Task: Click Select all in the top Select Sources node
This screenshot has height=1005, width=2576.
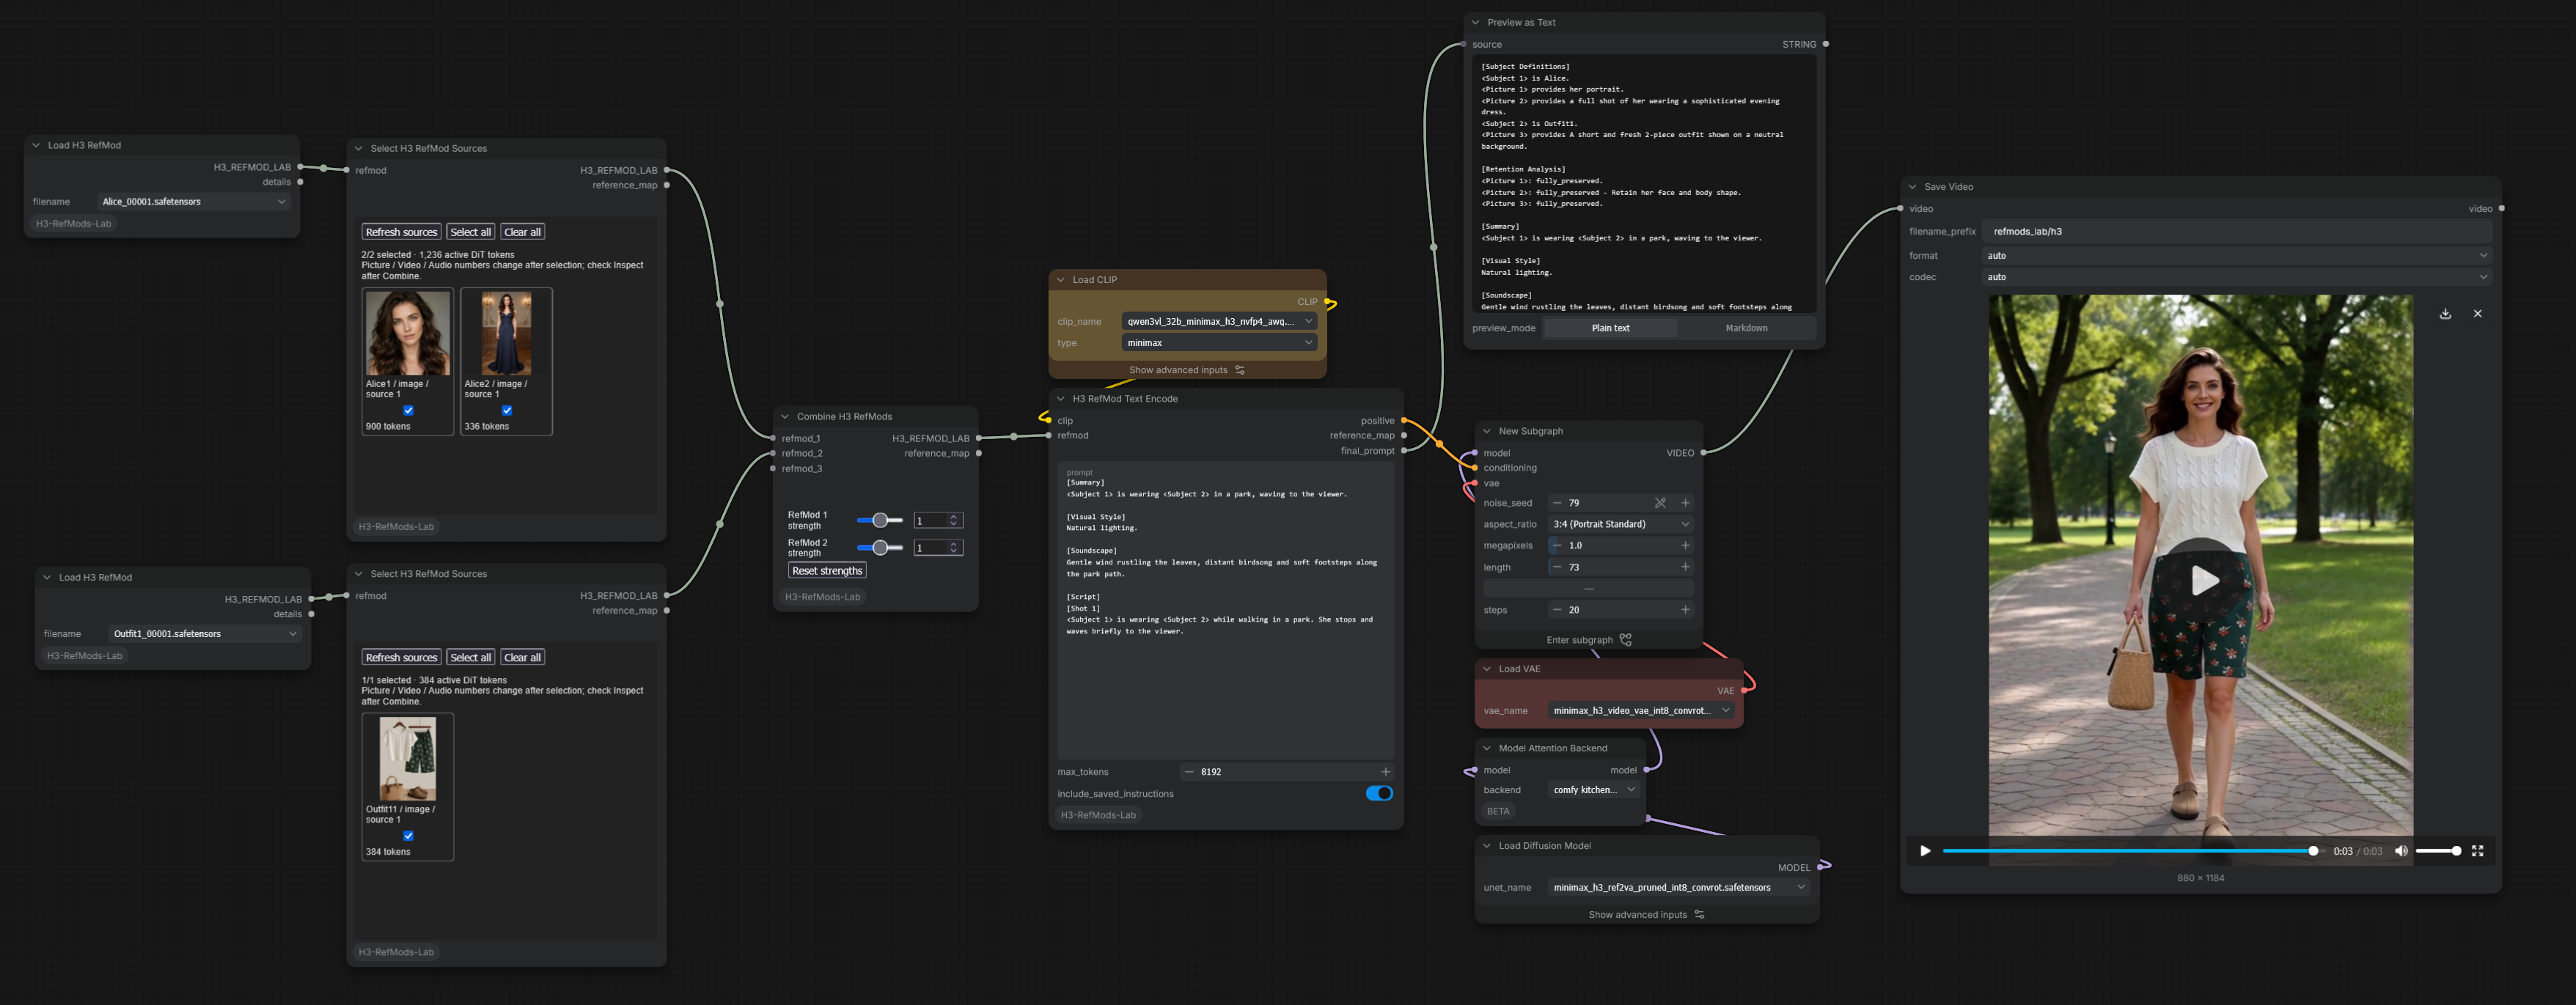Action: click(470, 232)
